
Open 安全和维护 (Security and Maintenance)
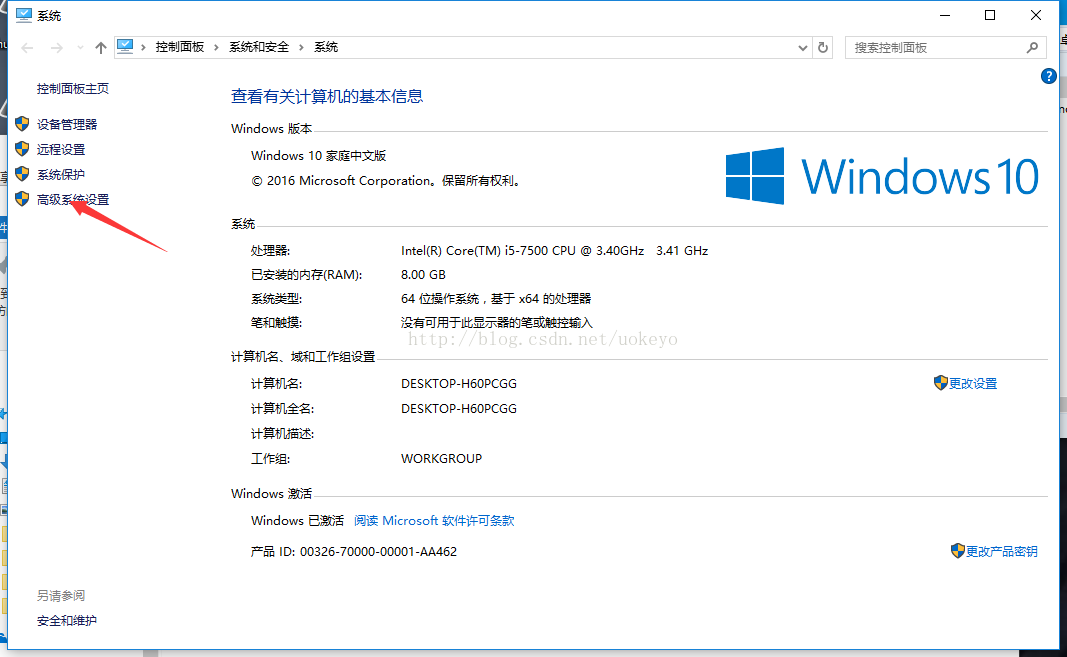point(67,621)
